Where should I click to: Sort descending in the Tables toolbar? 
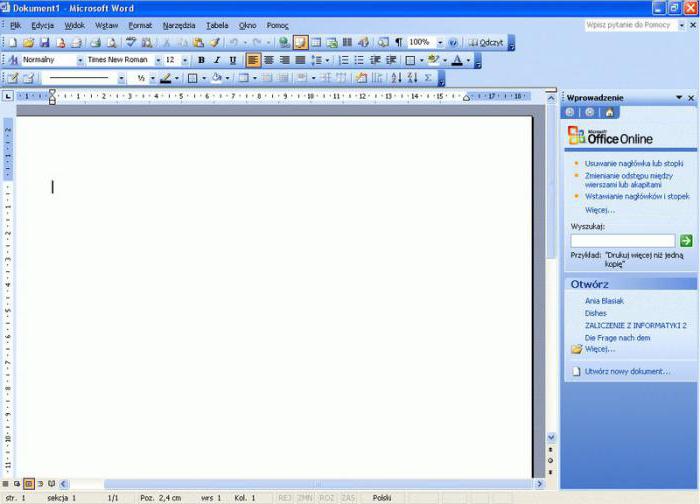pos(412,78)
